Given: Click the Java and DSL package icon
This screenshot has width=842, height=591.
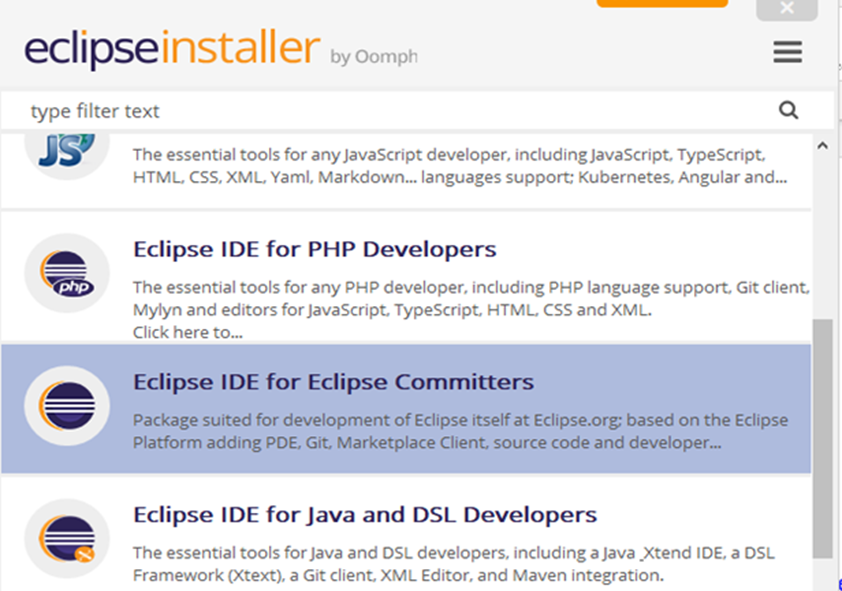Looking at the screenshot, I should coord(67,538).
